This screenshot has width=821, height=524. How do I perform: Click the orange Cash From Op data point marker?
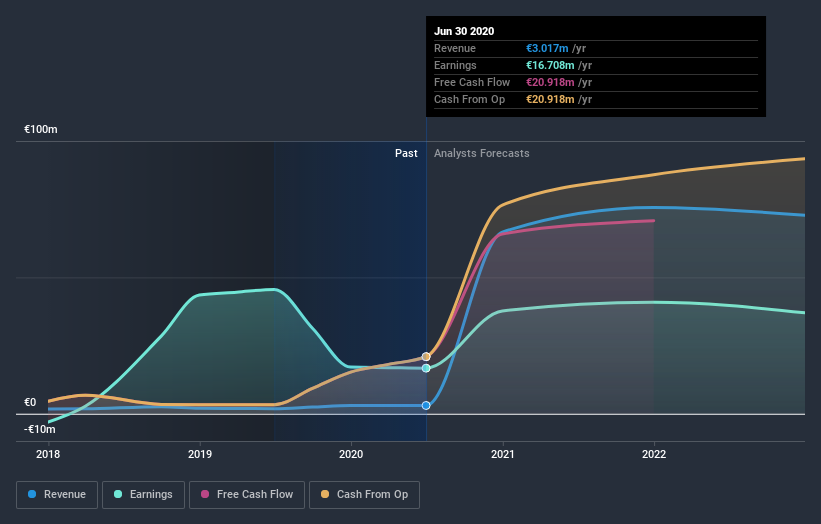pyautogui.click(x=426, y=356)
